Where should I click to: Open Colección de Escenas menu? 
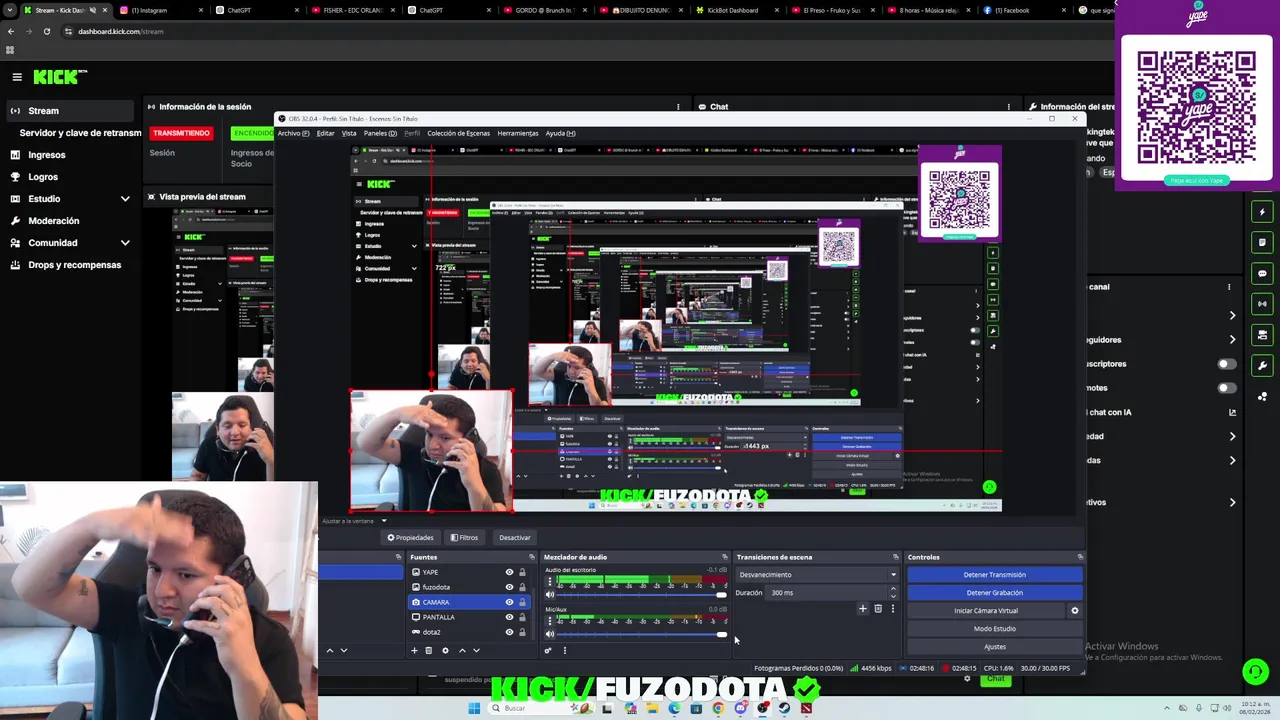click(x=458, y=133)
